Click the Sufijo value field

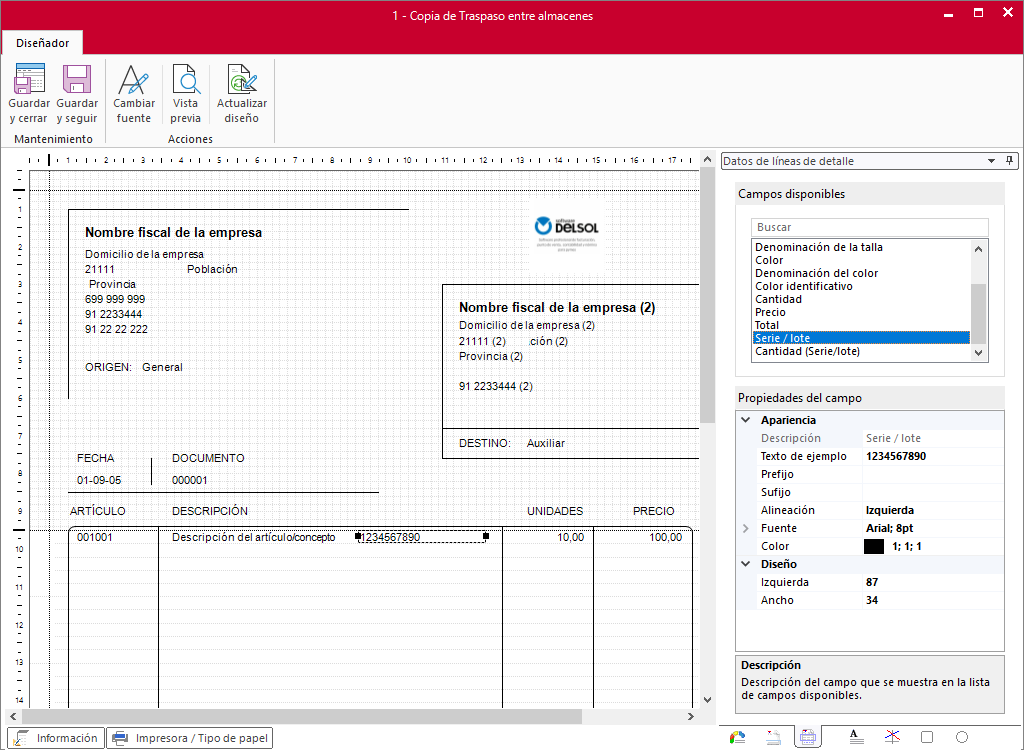[x=934, y=492]
